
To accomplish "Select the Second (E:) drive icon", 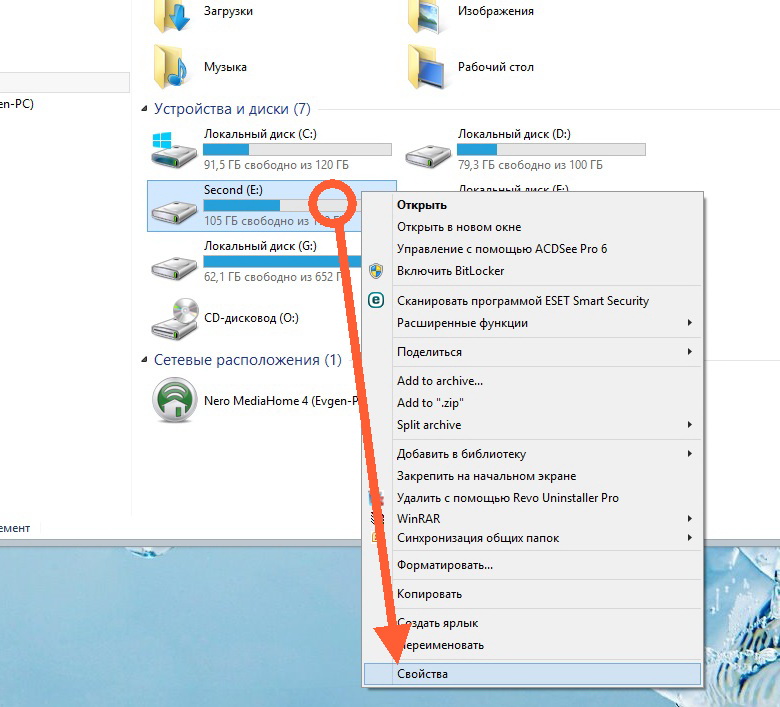I will 174,206.
